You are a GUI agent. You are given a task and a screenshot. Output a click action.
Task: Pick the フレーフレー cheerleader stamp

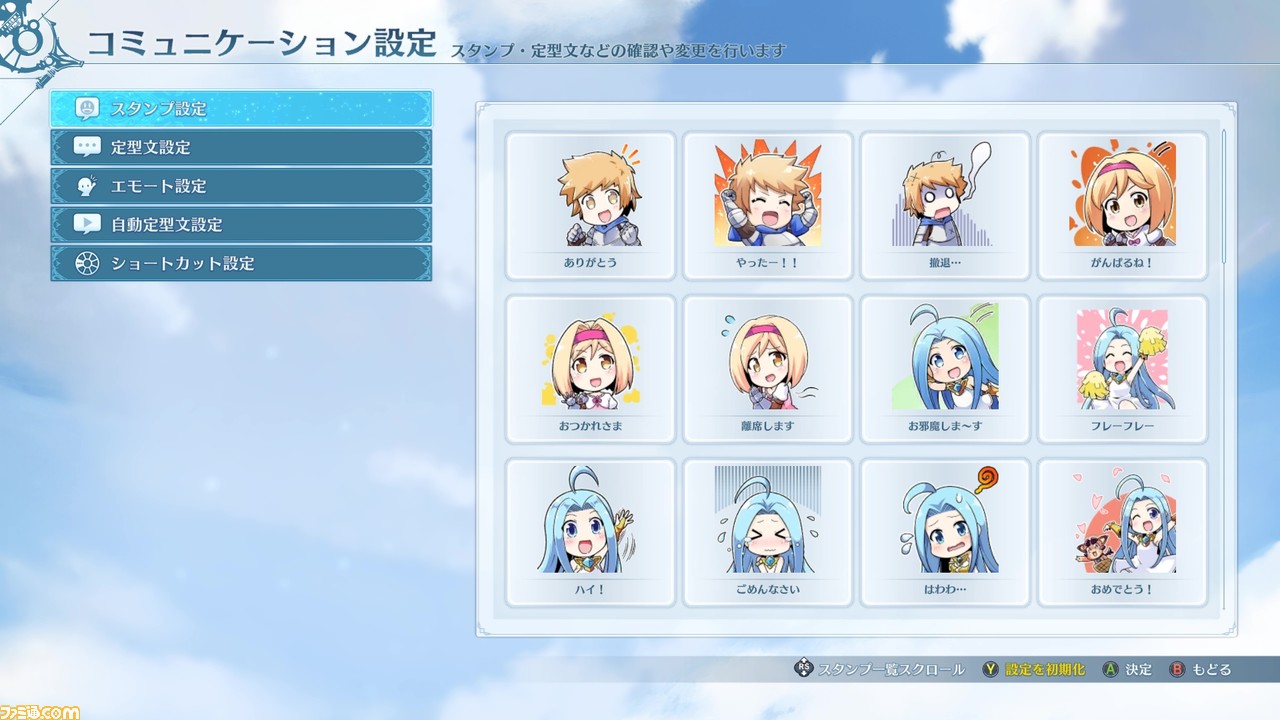(1122, 369)
